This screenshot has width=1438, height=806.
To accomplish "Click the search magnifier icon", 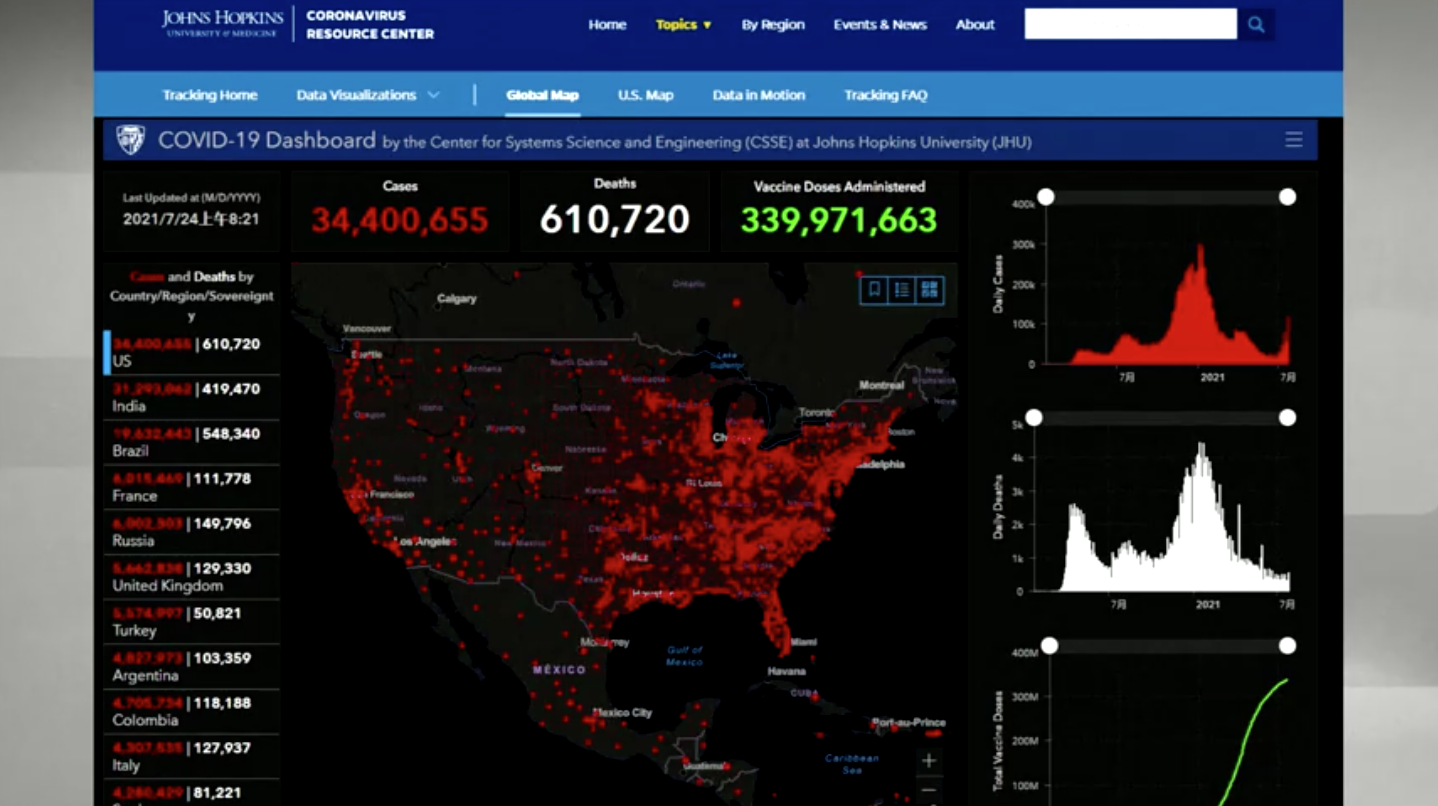I will click(x=1256, y=25).
